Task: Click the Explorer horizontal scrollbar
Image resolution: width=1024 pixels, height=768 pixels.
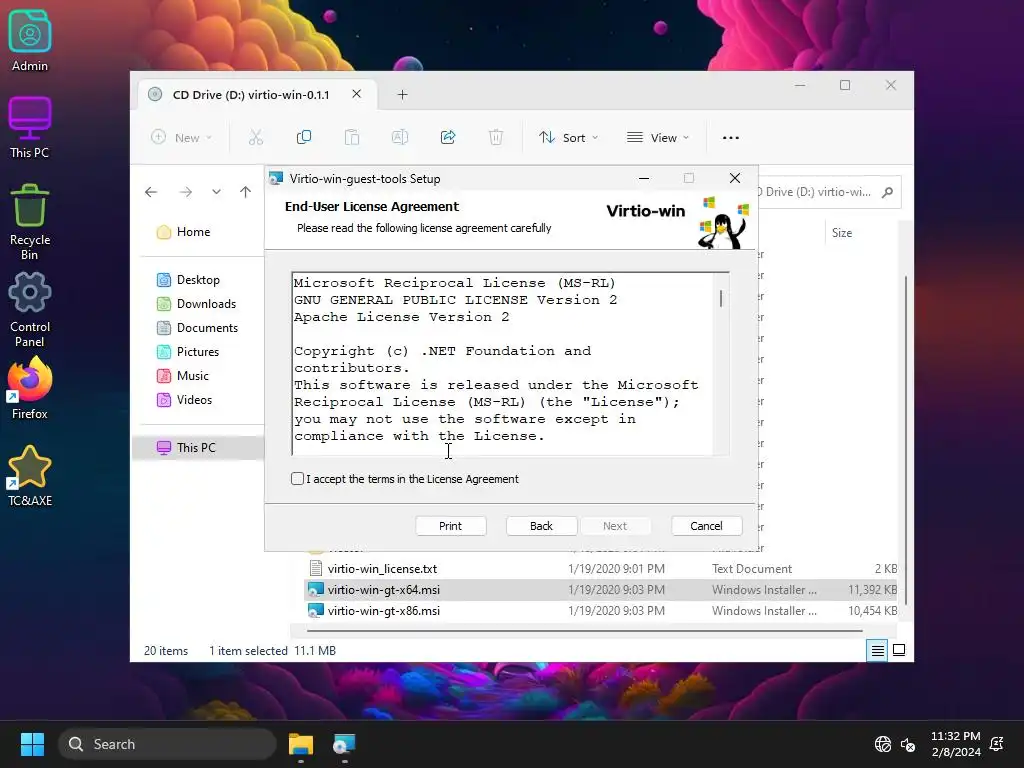Action: [x=584, y=631]
